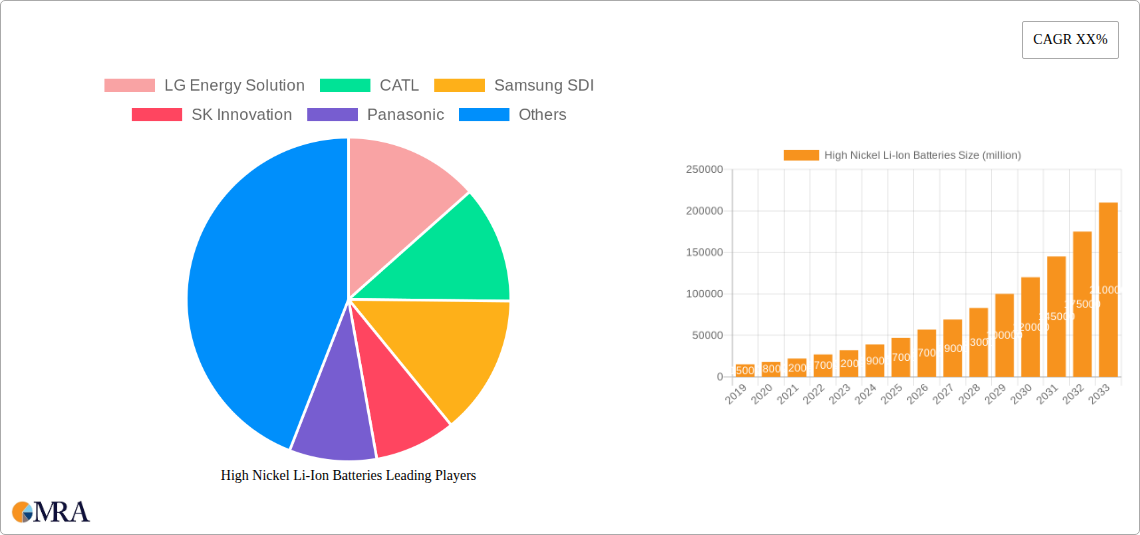Click the 2019 bar in bar chart
The height and width of the screenshot is (535, 1140).
tap(745, 371)
